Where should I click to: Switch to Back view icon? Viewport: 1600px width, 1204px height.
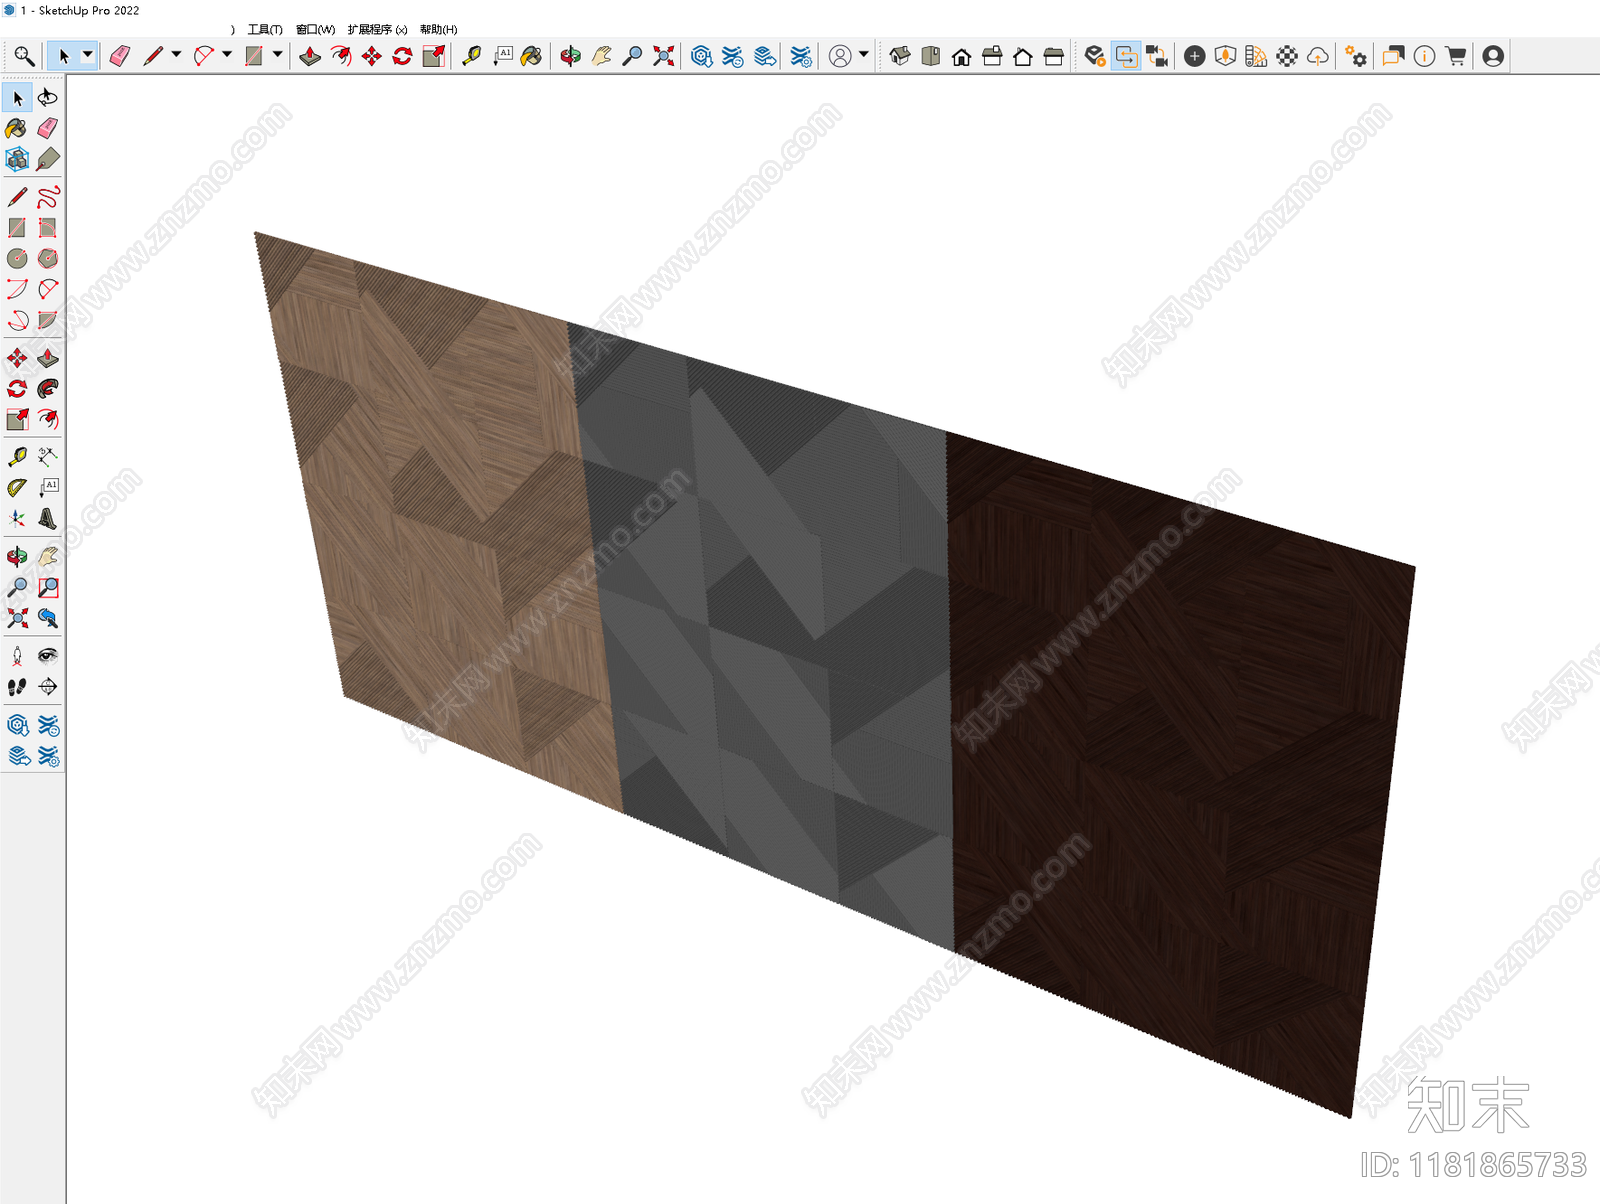pos(1023,56)
